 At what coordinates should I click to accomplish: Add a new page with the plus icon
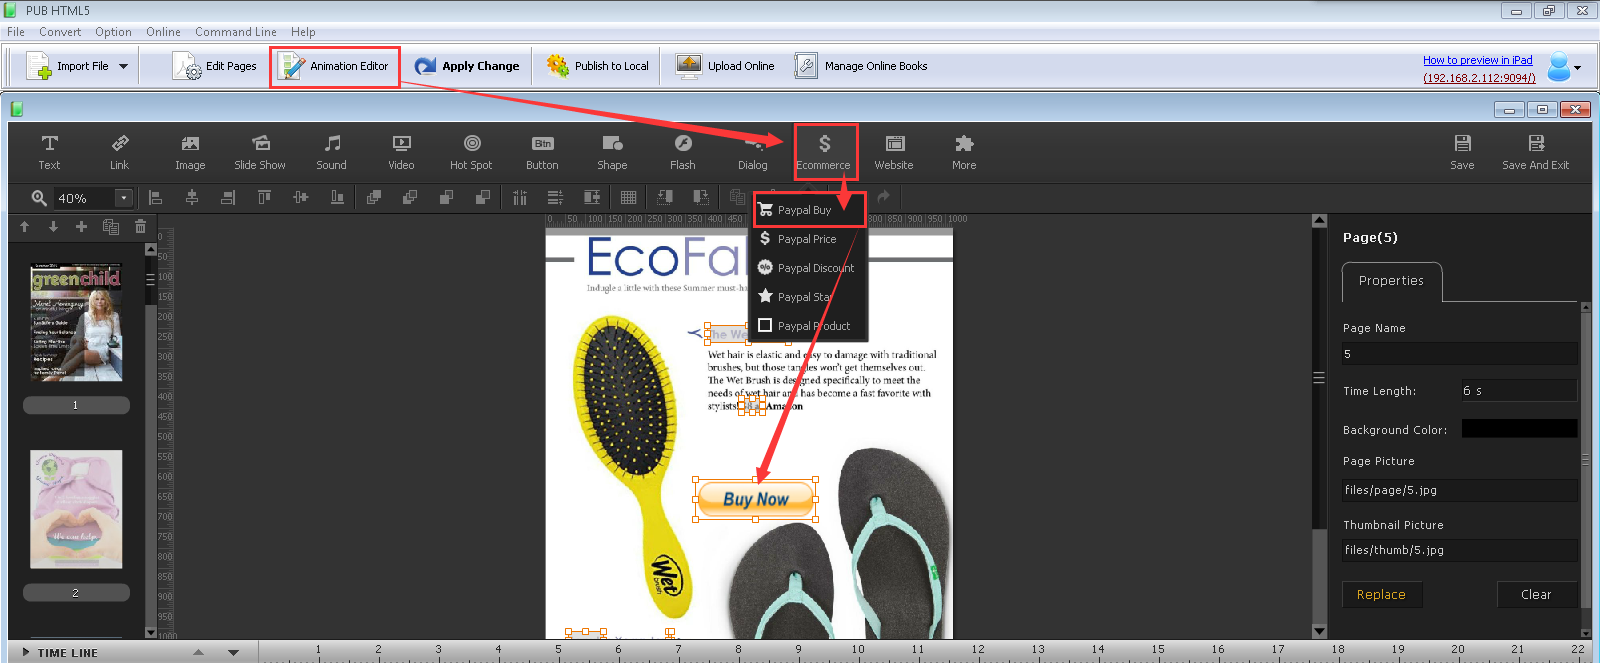82,227
